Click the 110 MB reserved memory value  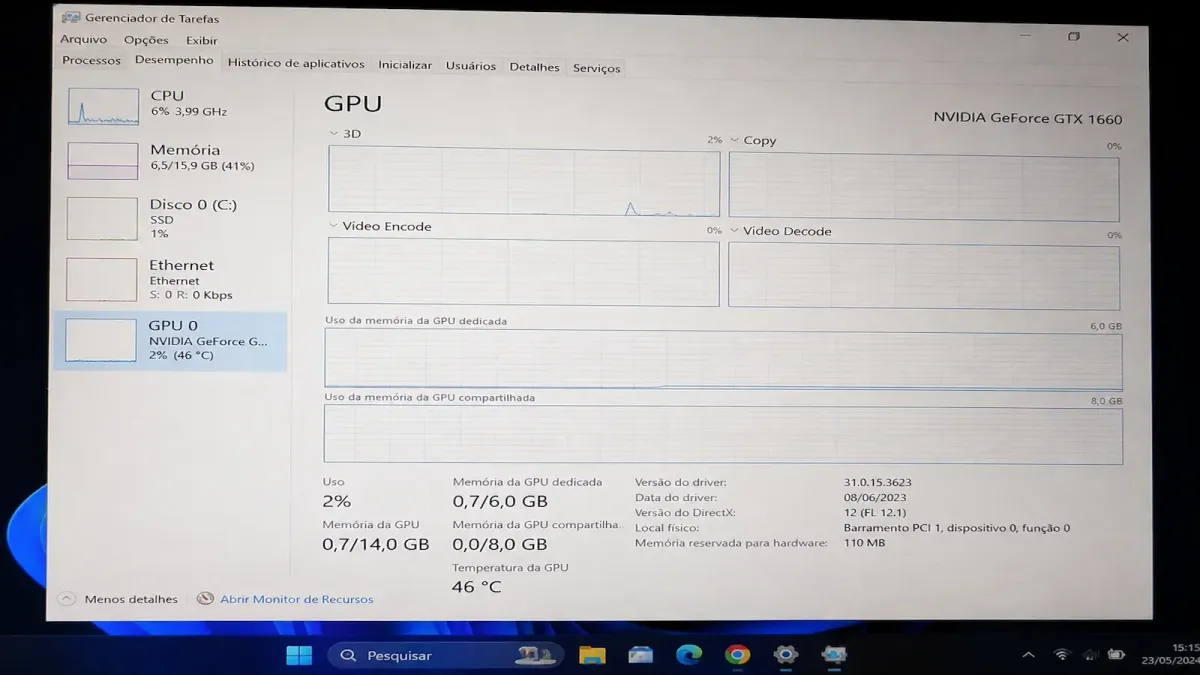click(865, 543)
